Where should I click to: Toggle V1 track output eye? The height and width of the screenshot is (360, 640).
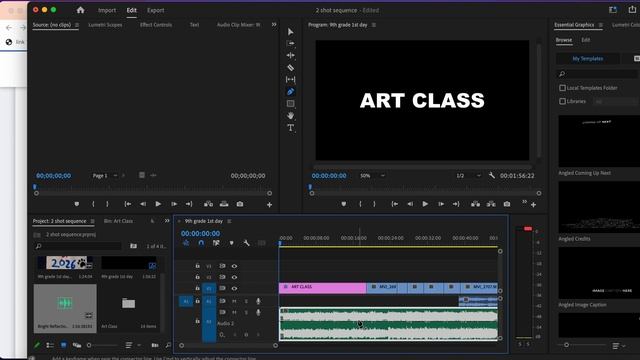(234, 288)
